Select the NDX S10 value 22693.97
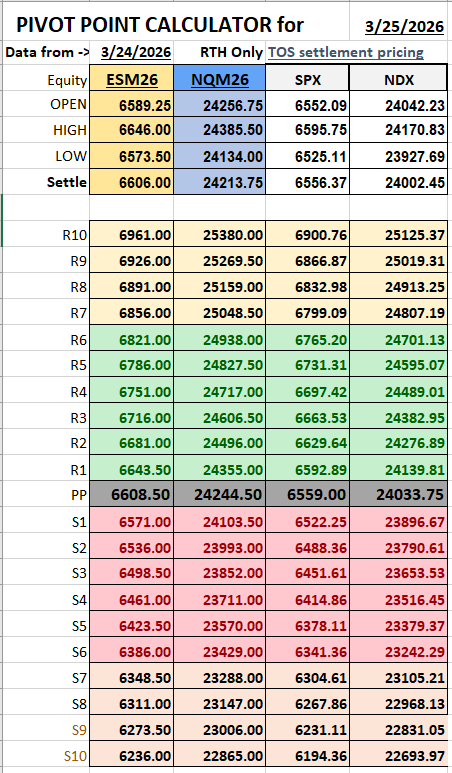 click(399, 755)
